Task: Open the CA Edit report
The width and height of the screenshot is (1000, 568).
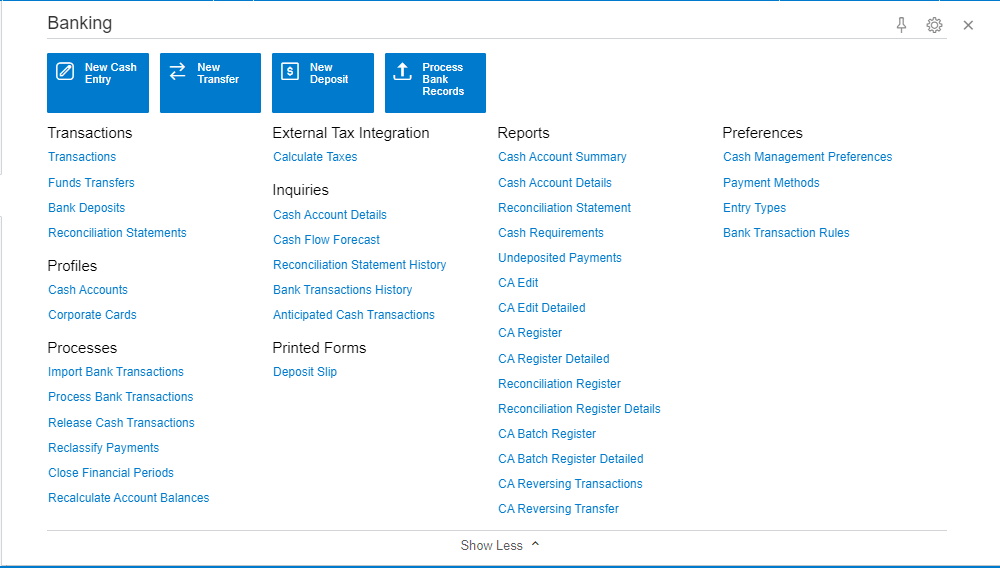Action: [x=518, y=282]
